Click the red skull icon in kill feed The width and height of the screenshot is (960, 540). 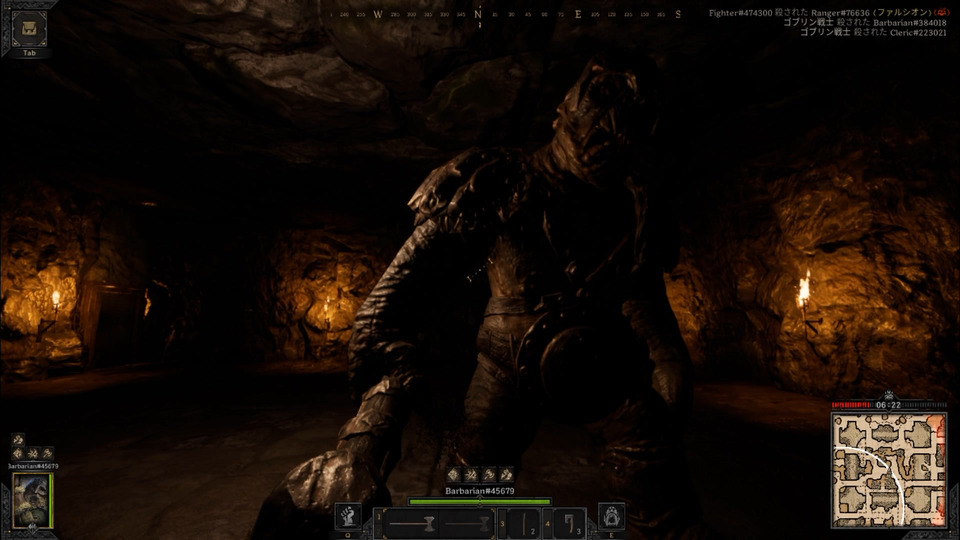[942, 12]
